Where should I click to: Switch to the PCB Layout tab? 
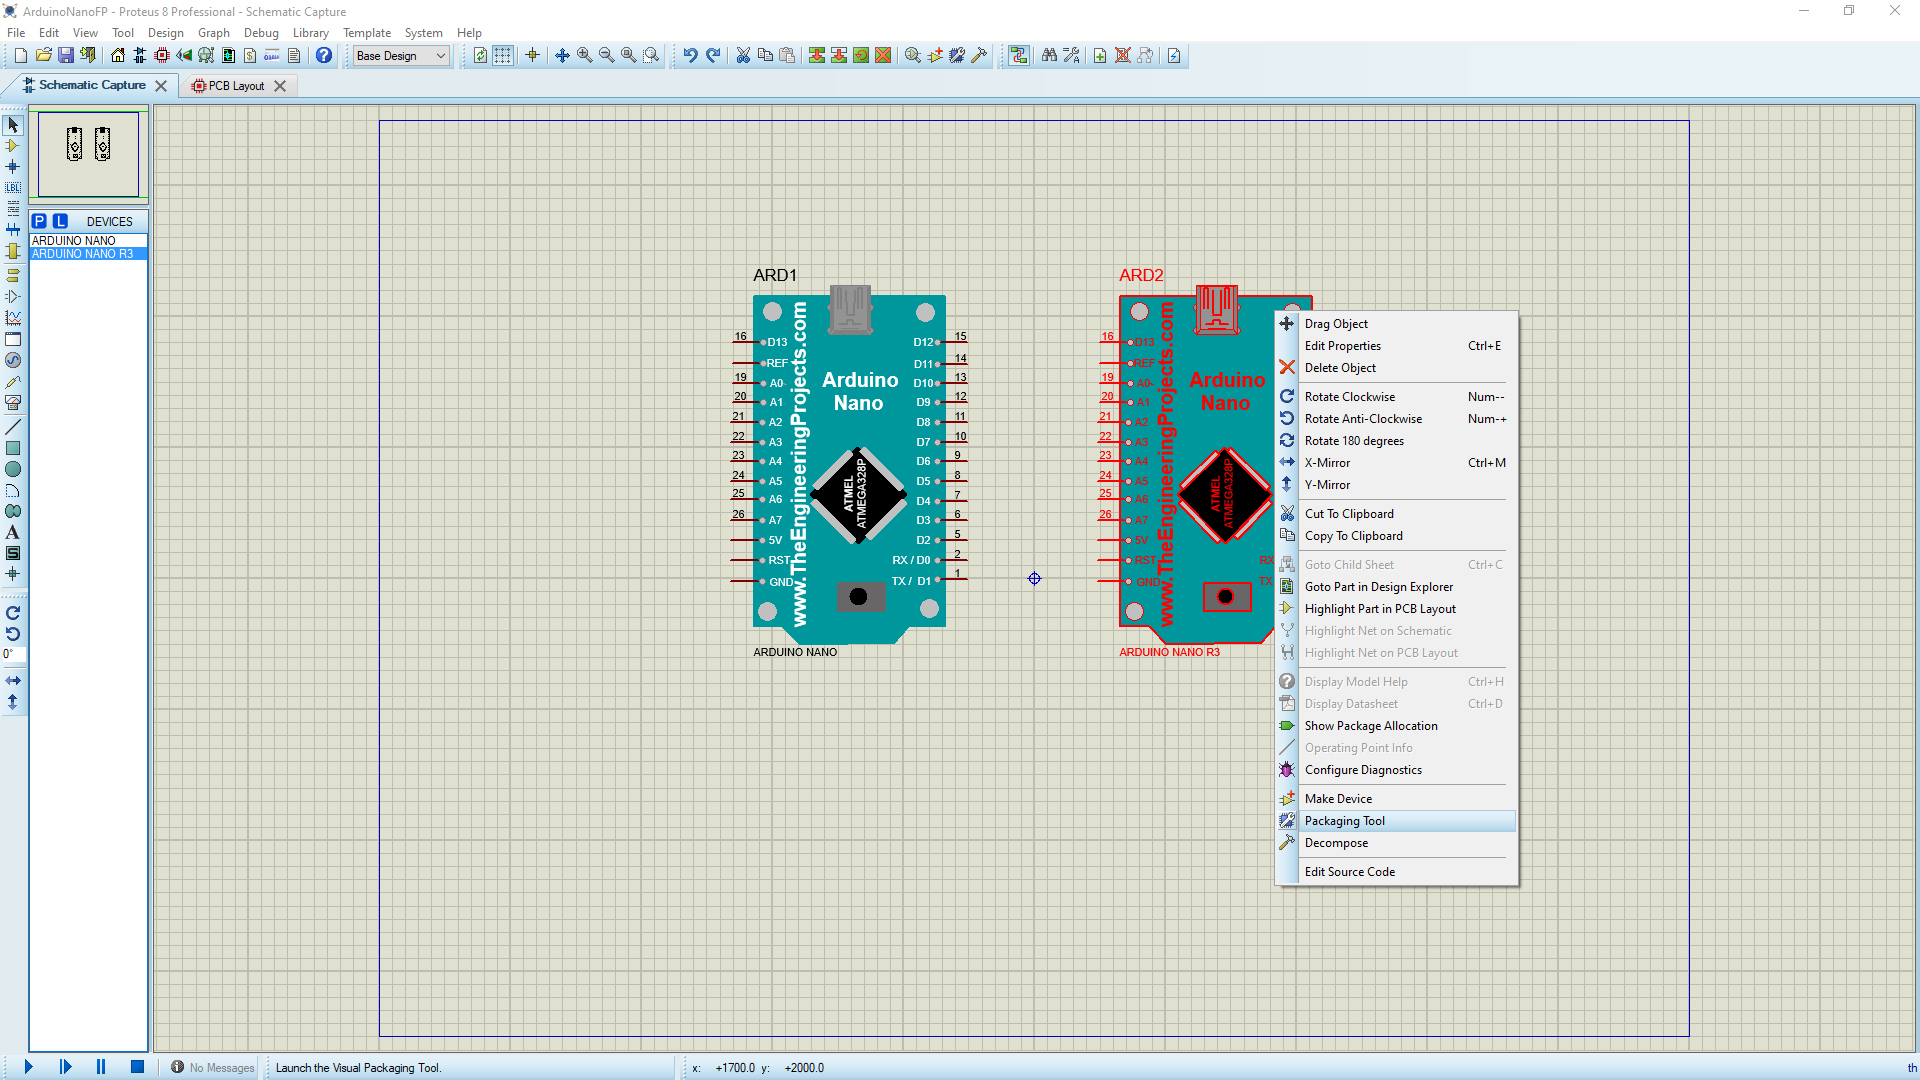click(235, 86)
